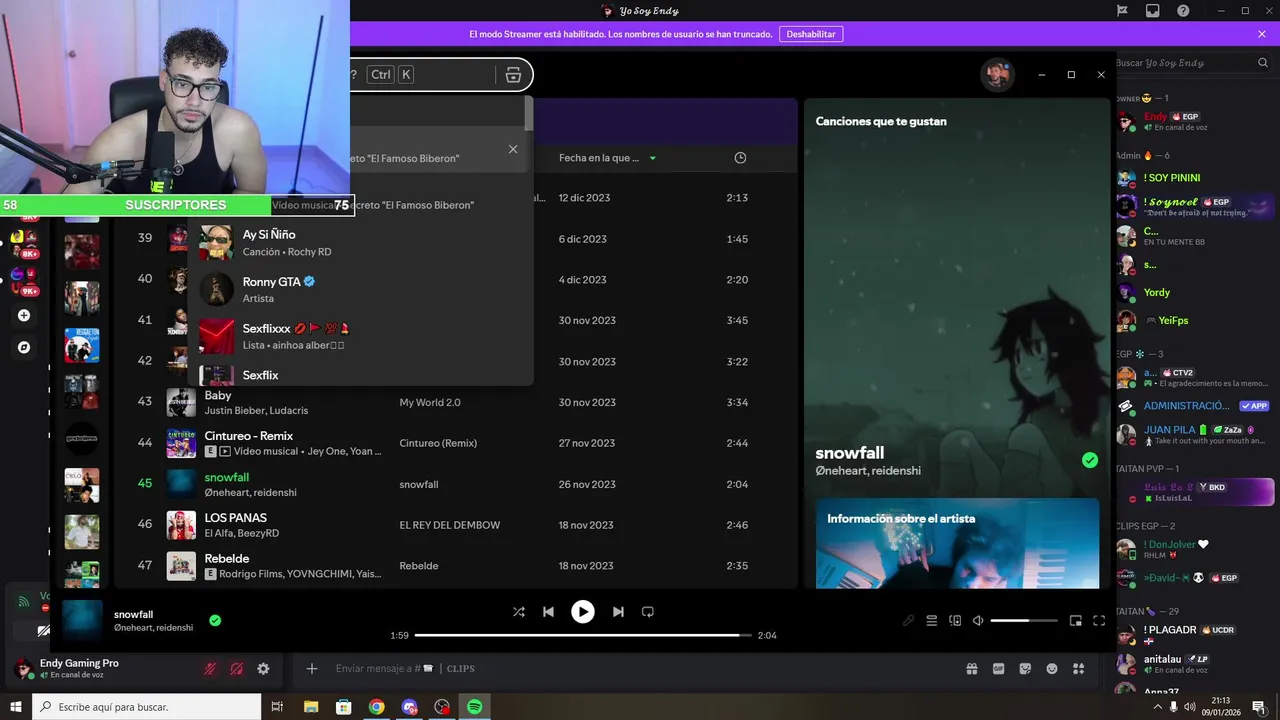Screen dimensions: 1280x720
Task: Toggle liked checkmark next to snowfall in player bar
Action: tap(215, 621)
